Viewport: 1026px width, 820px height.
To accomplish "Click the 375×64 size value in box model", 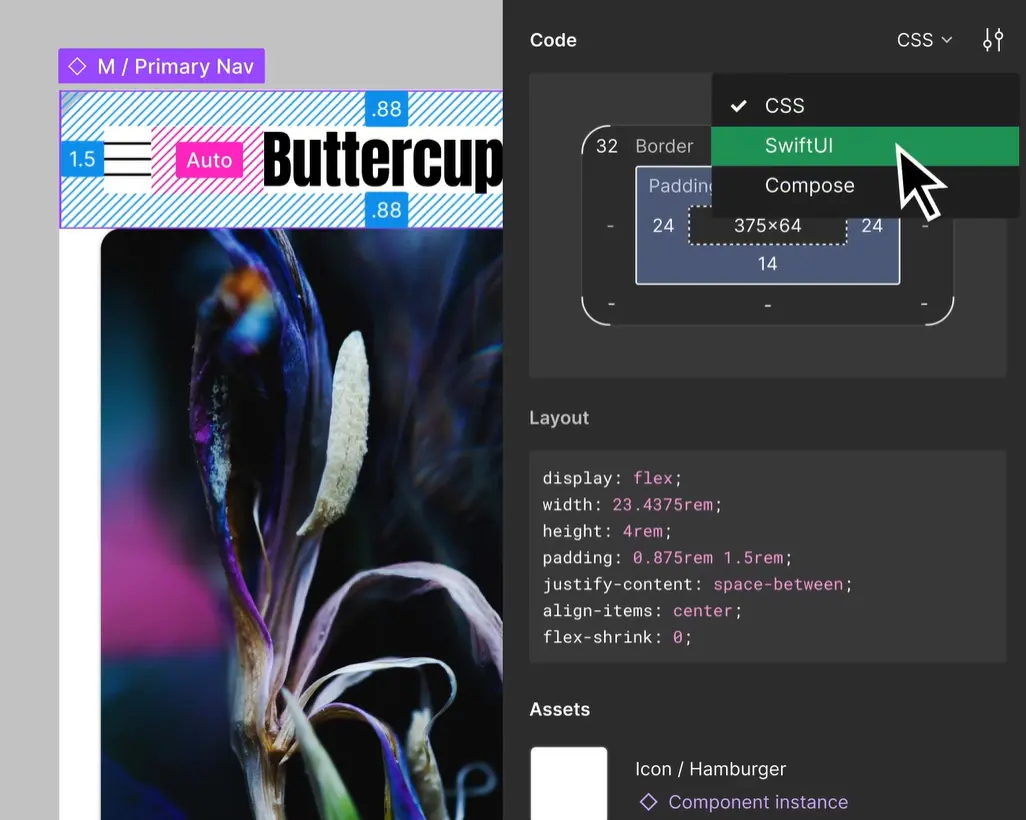I will point(767,225).
